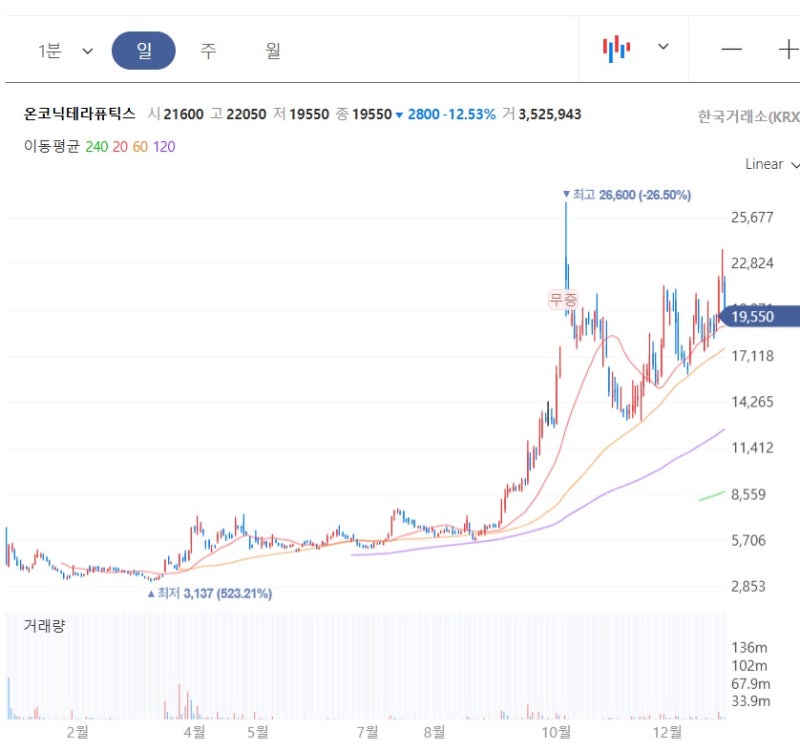Click the 무증 event marker on chart
Screen dimensions: 800x751
(563, 299)
